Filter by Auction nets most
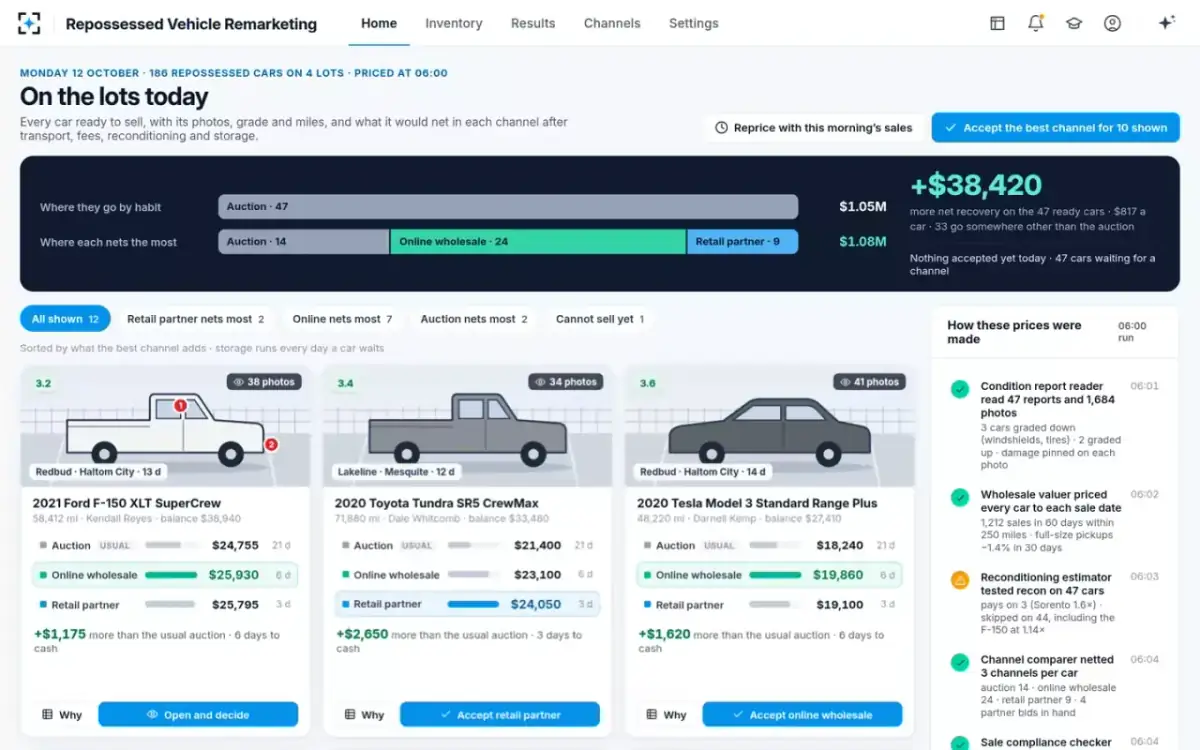This screenshot has height=750, width=1200. coord(475,319)
